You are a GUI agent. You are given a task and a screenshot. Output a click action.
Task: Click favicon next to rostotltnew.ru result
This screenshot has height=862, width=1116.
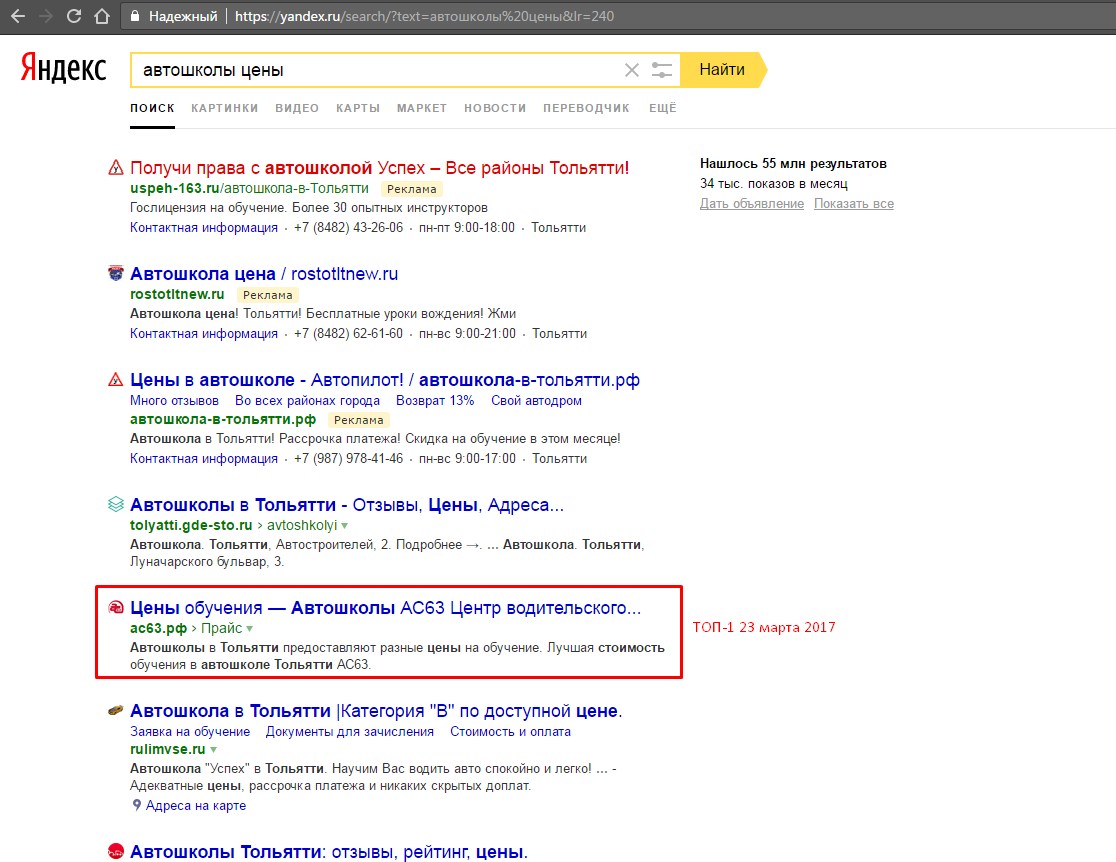pos(115,273)
